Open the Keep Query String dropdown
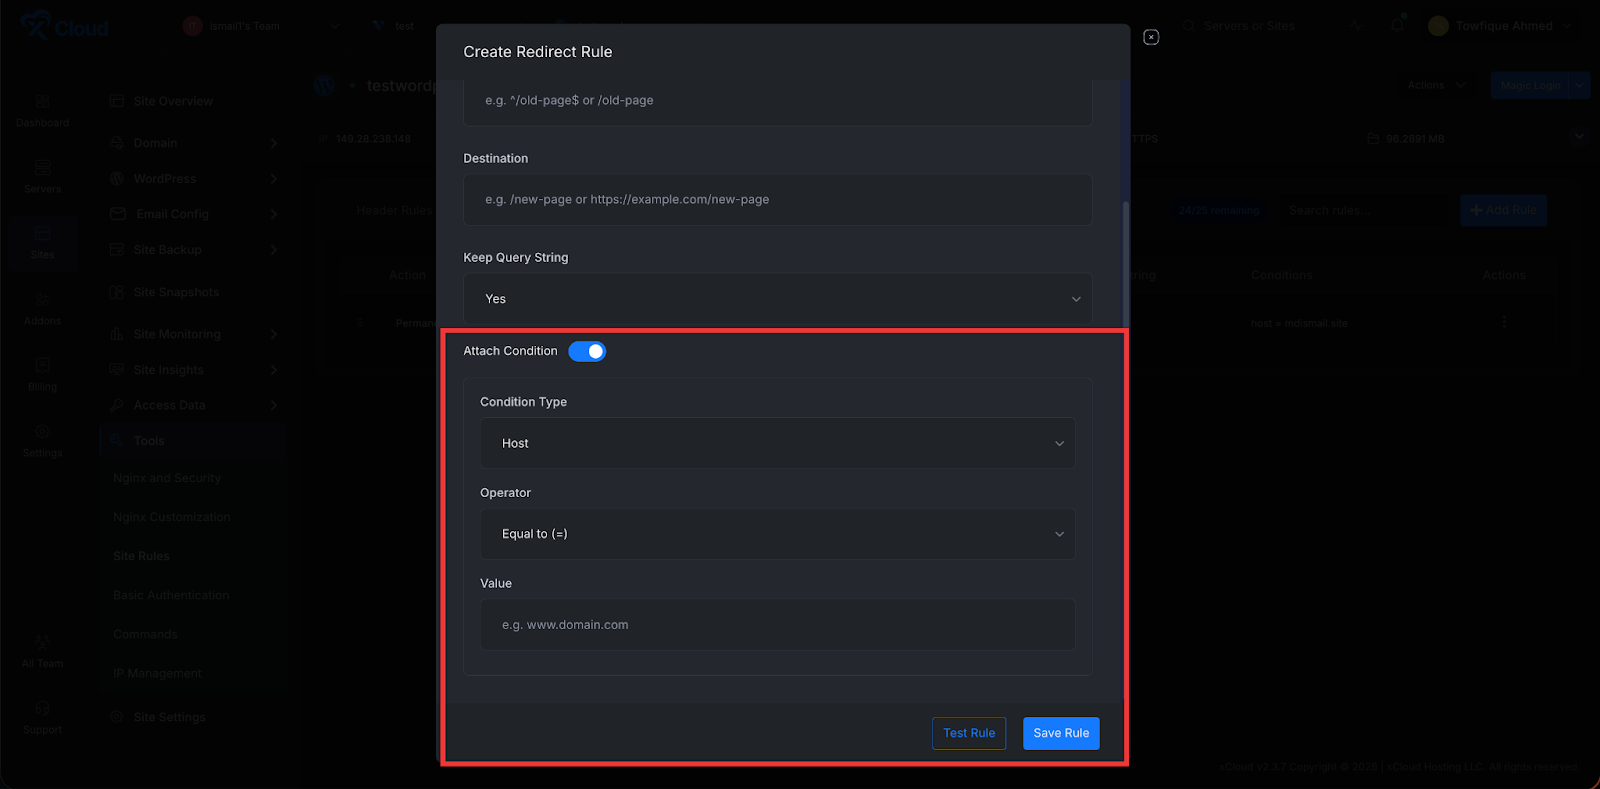The image size is (1600, 789). [x=778, y=298]
